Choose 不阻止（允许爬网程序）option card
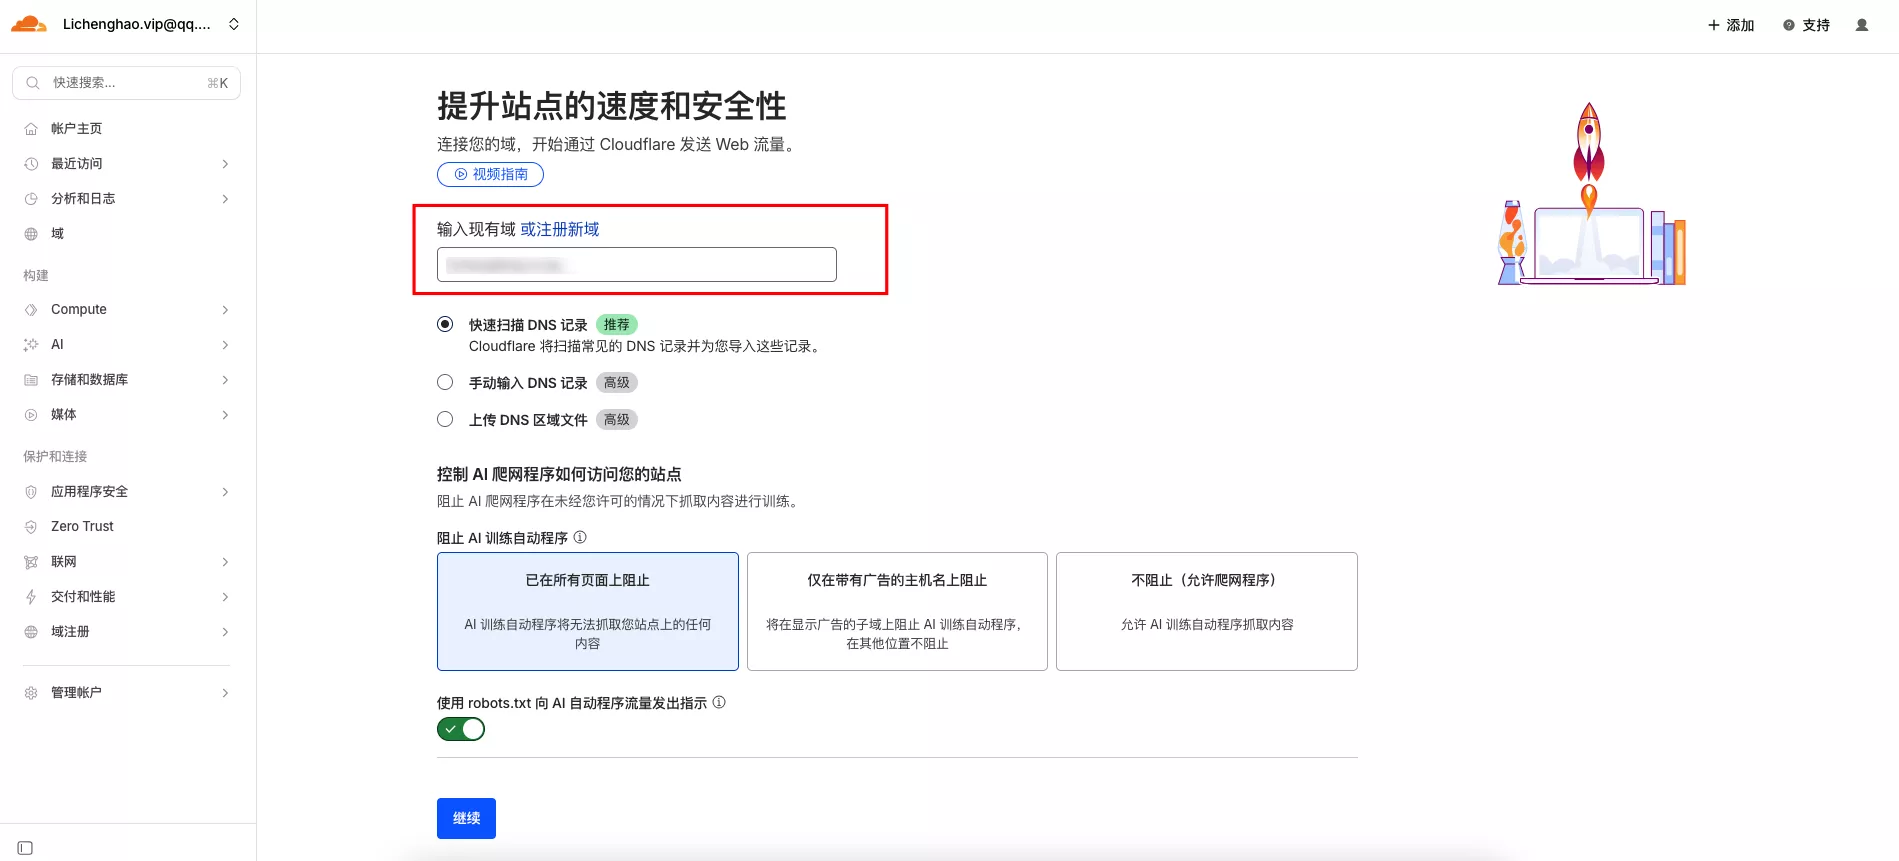This screenshot has height=861, width=1899. (x=1206, y=611)
